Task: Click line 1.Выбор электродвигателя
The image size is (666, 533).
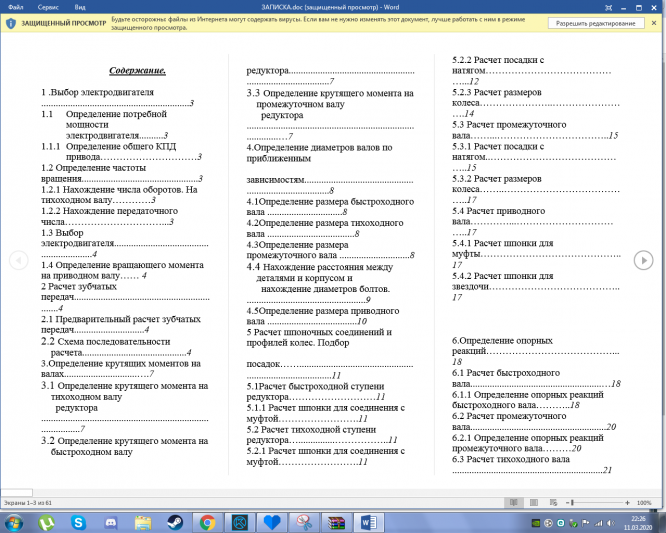Action: (x=98, y=92)
